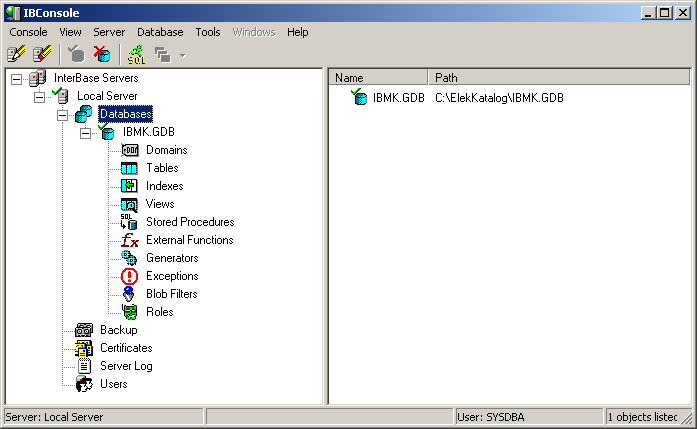Select InterBase Servers label in tree
697x429 pixels.
point(96,78)
